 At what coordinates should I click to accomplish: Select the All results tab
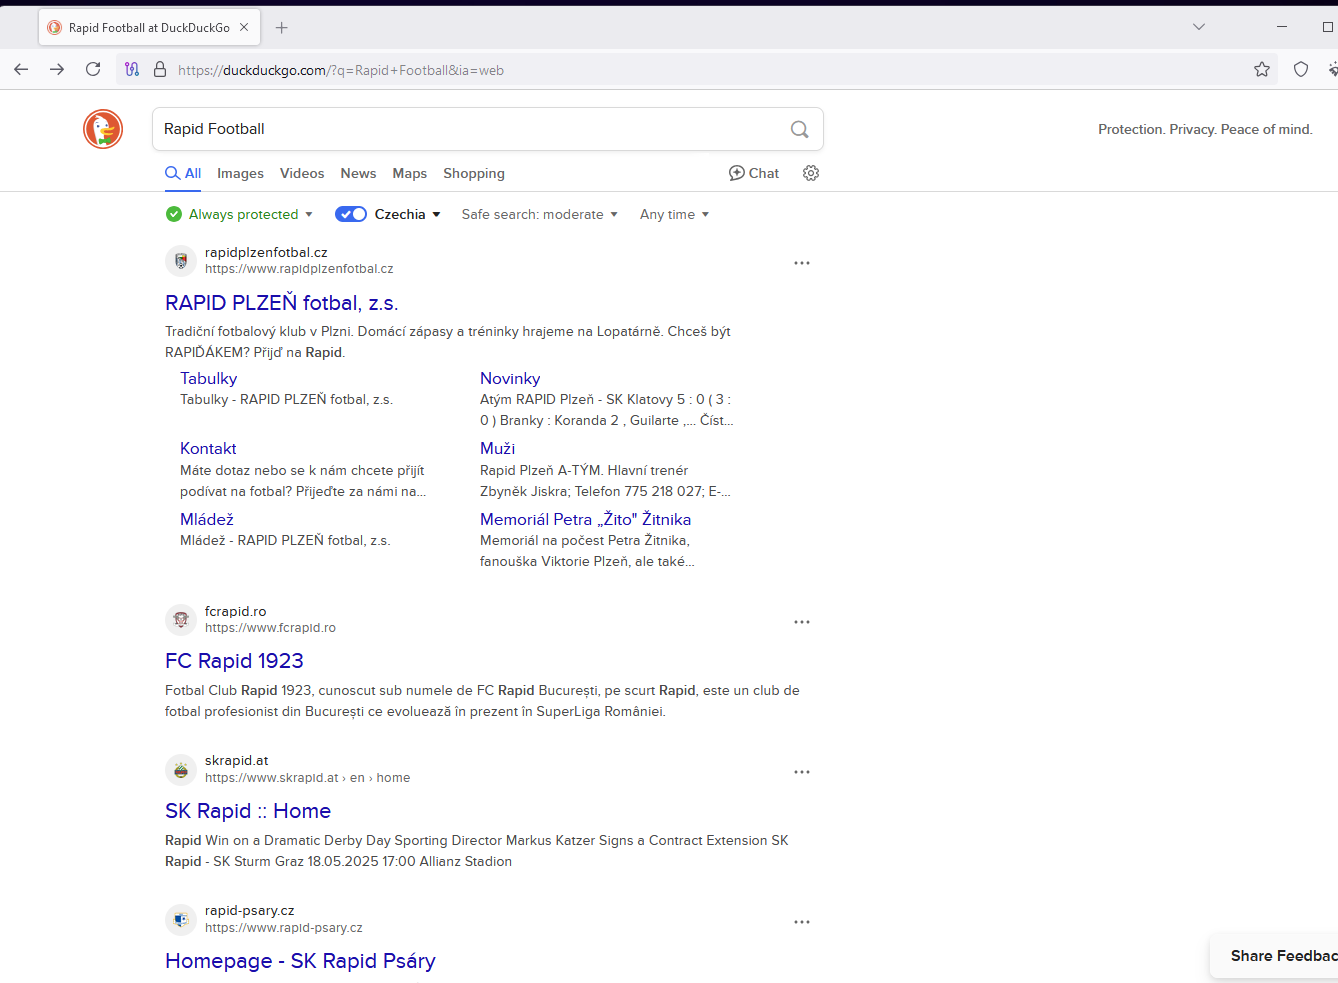point(183,173)
